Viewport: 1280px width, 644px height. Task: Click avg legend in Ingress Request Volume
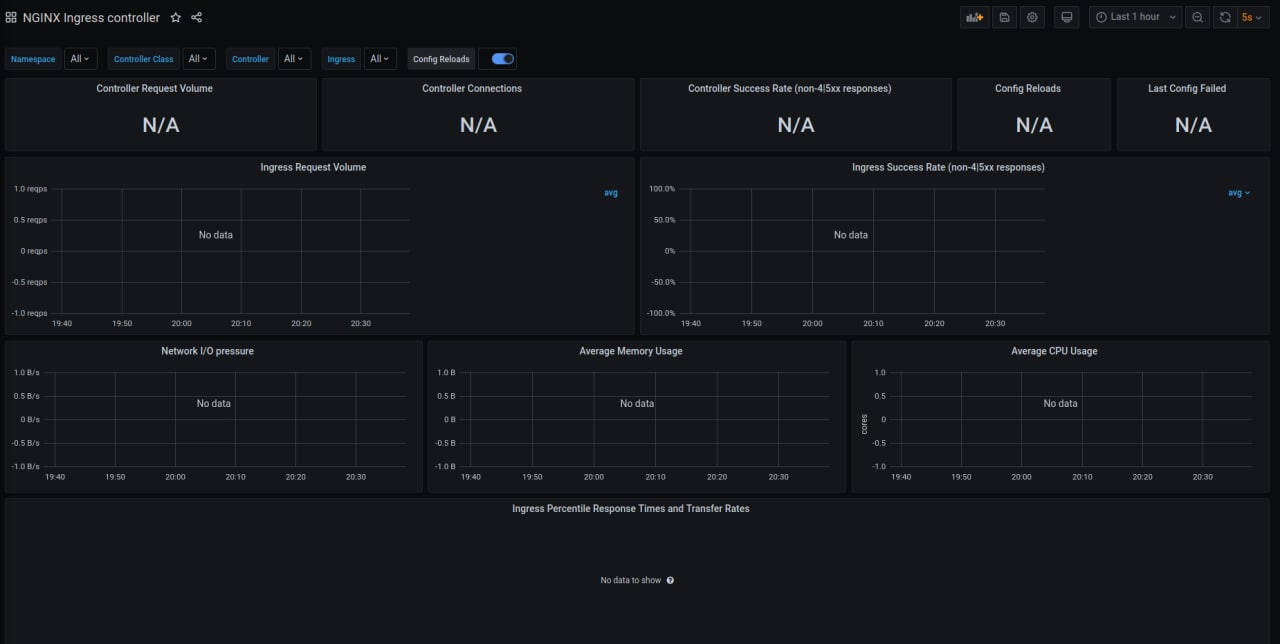(611, 193)
